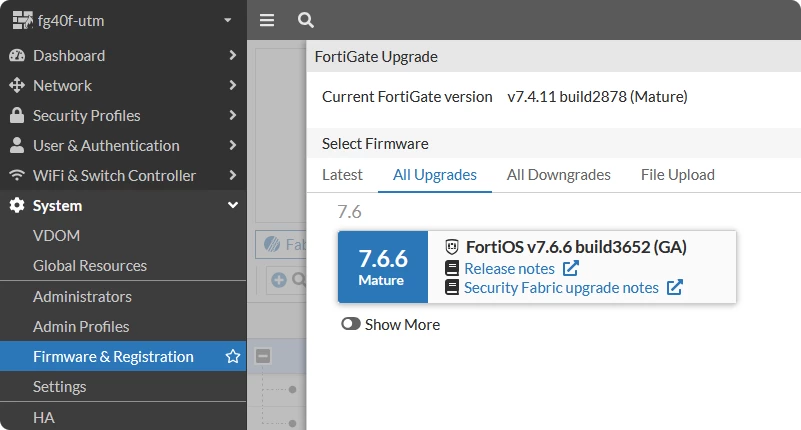Click the FortiGate firewall device icon
This screenshot has width=801, height=430.
(x=22, y=20)
